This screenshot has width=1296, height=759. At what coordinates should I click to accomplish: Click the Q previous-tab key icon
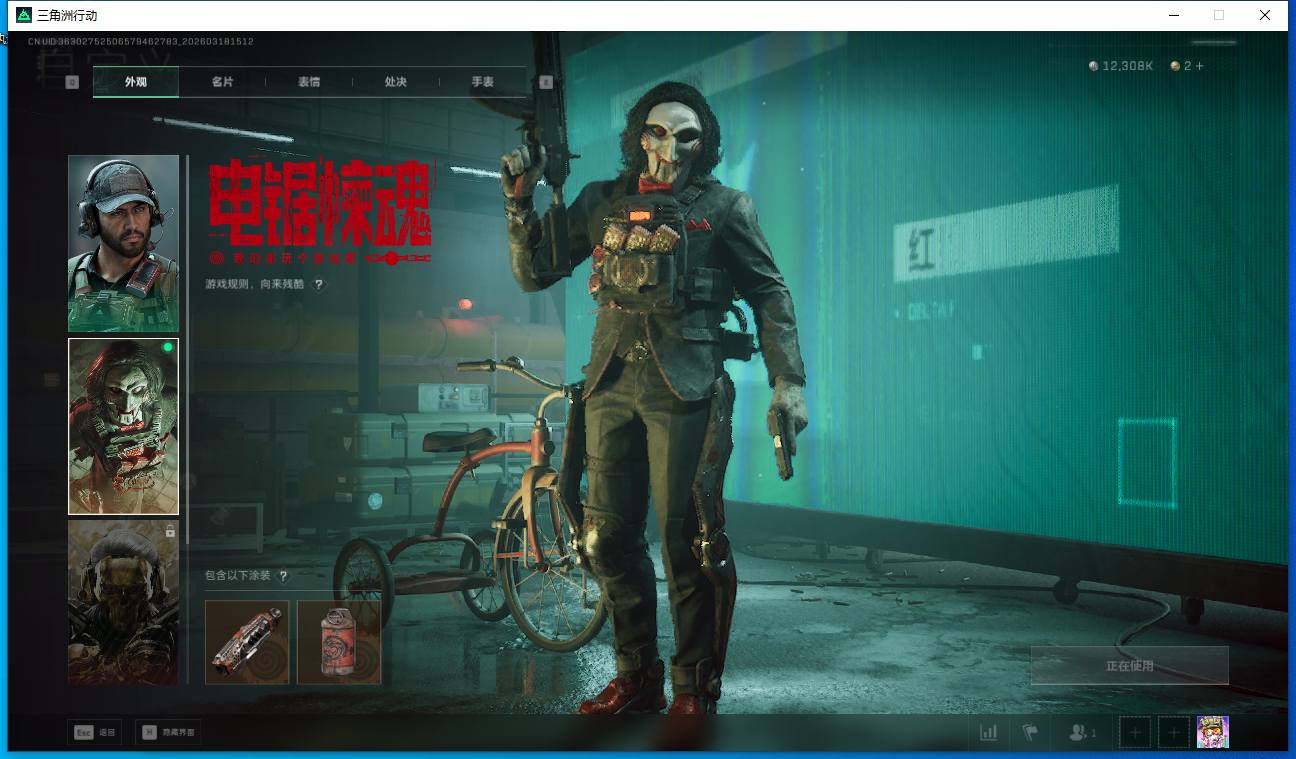72,82
